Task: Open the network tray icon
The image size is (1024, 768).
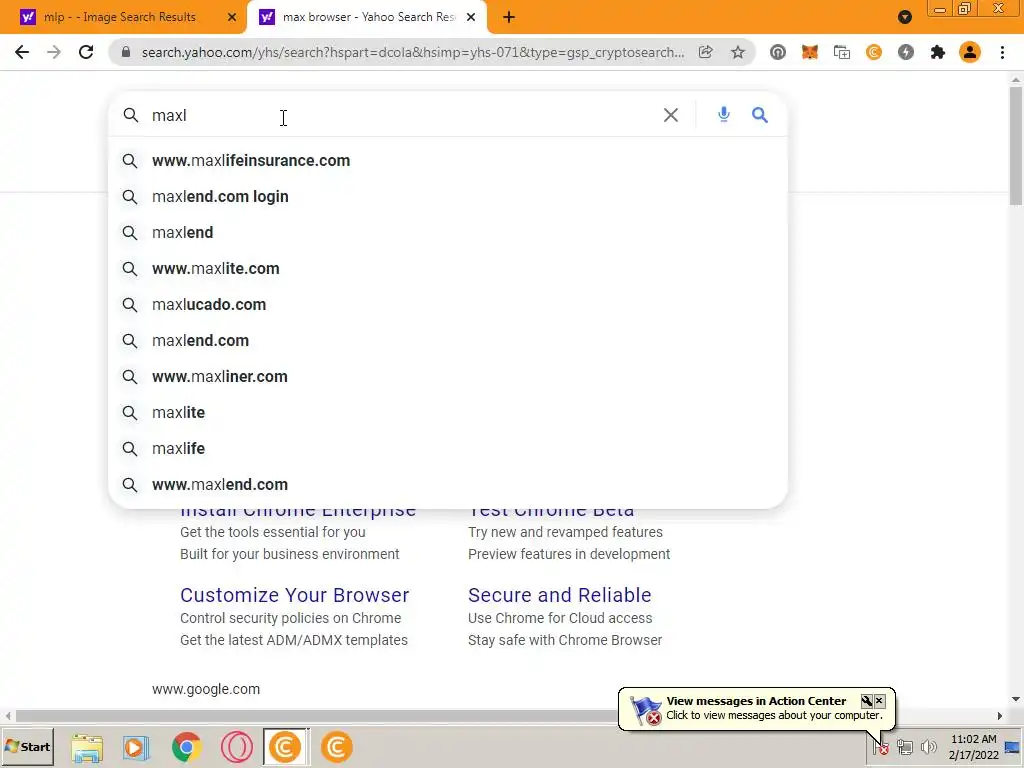Action: (904, 746)
